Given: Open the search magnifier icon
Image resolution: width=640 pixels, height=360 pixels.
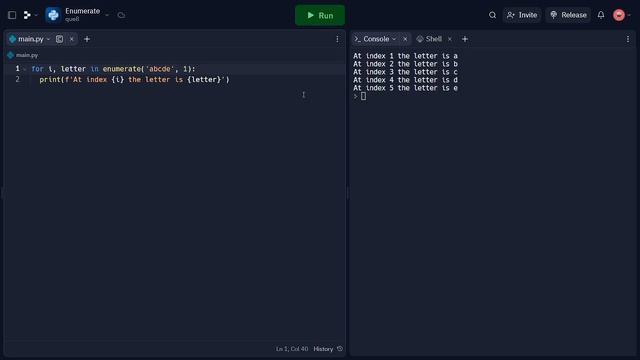Looking at the screenshot, I should tap(492, 15).
